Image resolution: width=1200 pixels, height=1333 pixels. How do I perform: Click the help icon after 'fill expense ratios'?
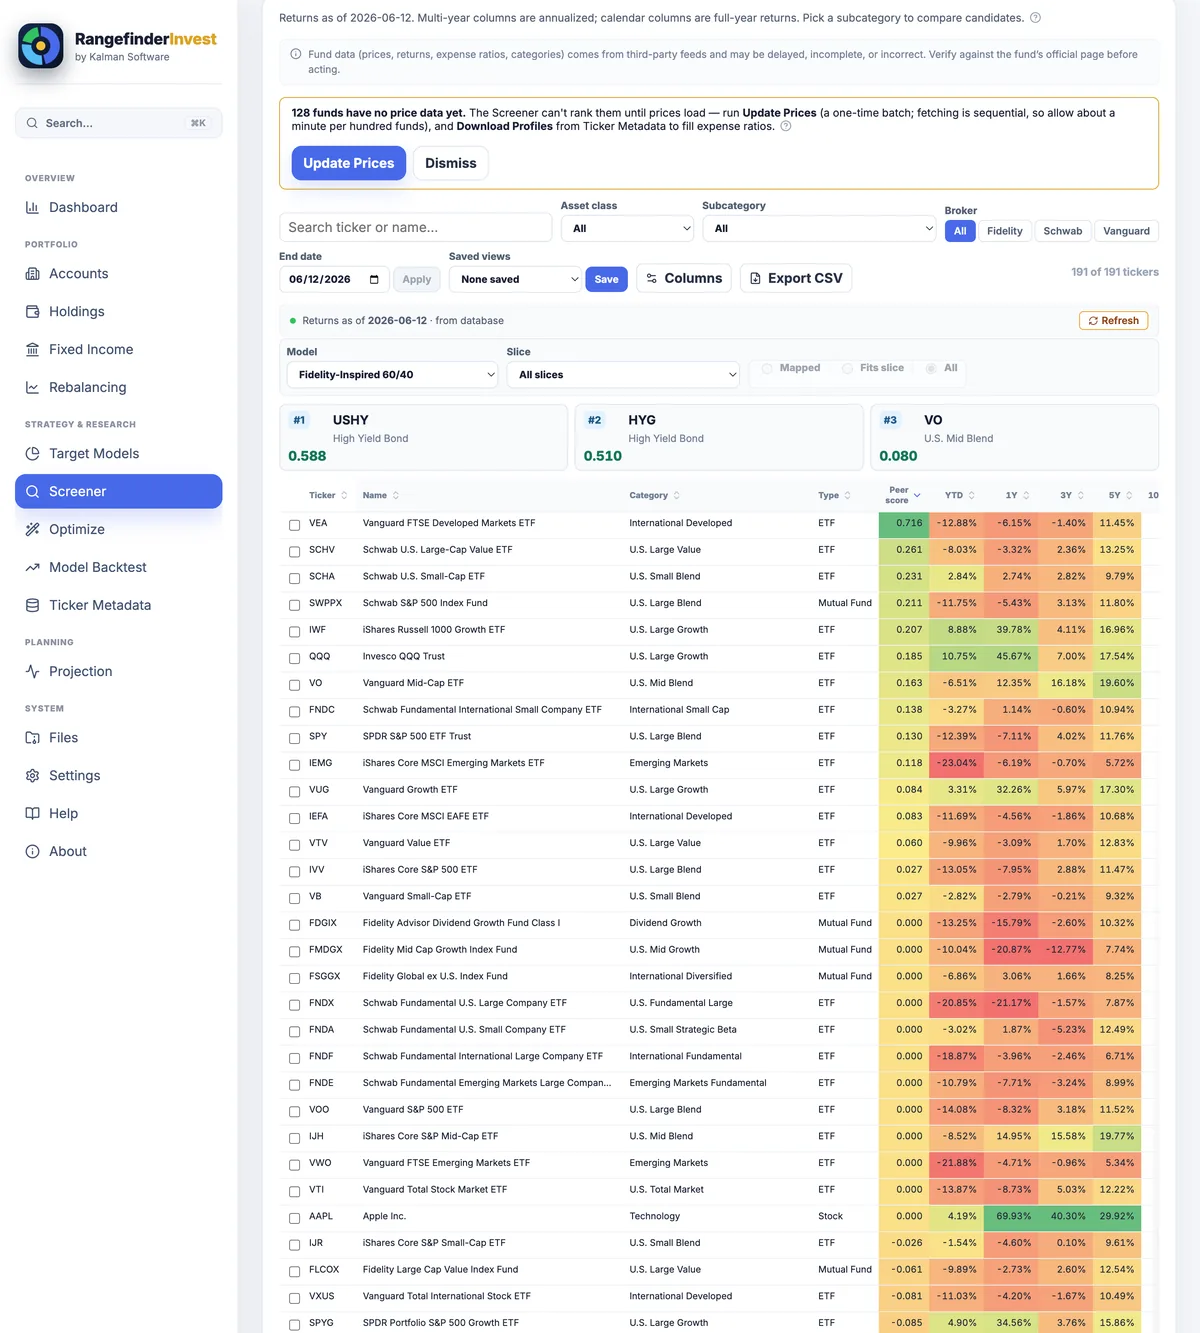[x=785, y=126]
